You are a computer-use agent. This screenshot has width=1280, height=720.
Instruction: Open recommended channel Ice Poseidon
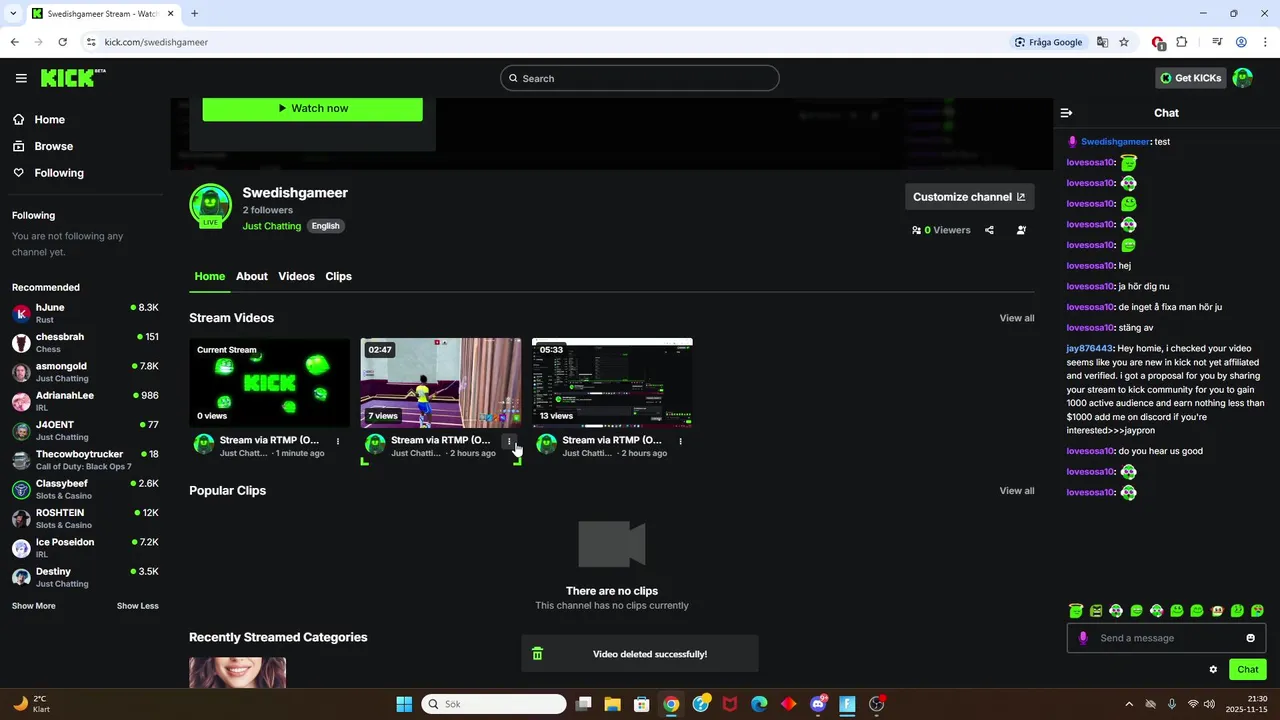click(85, 548)
